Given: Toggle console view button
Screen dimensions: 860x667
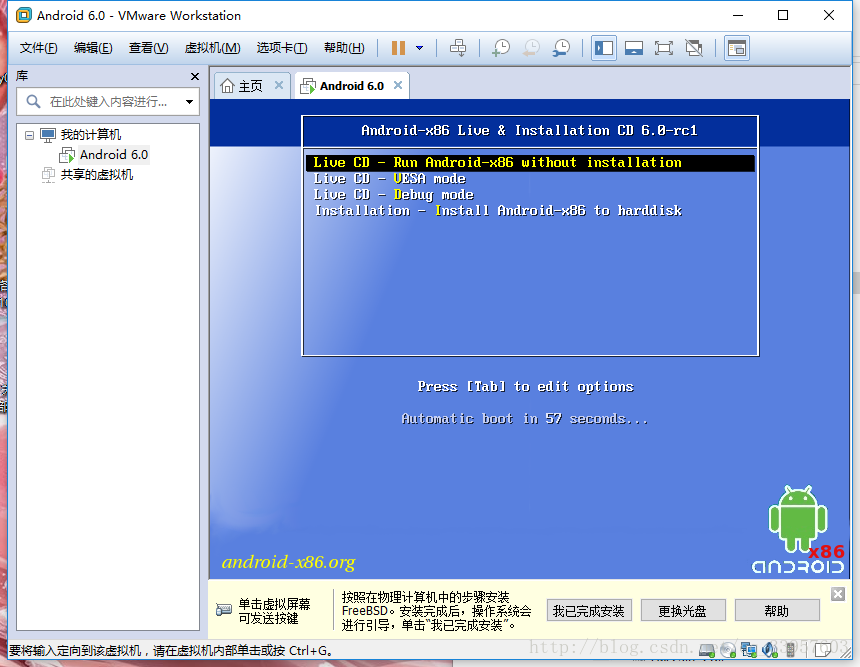Looking at the screenshot, I should pos(737,48).
